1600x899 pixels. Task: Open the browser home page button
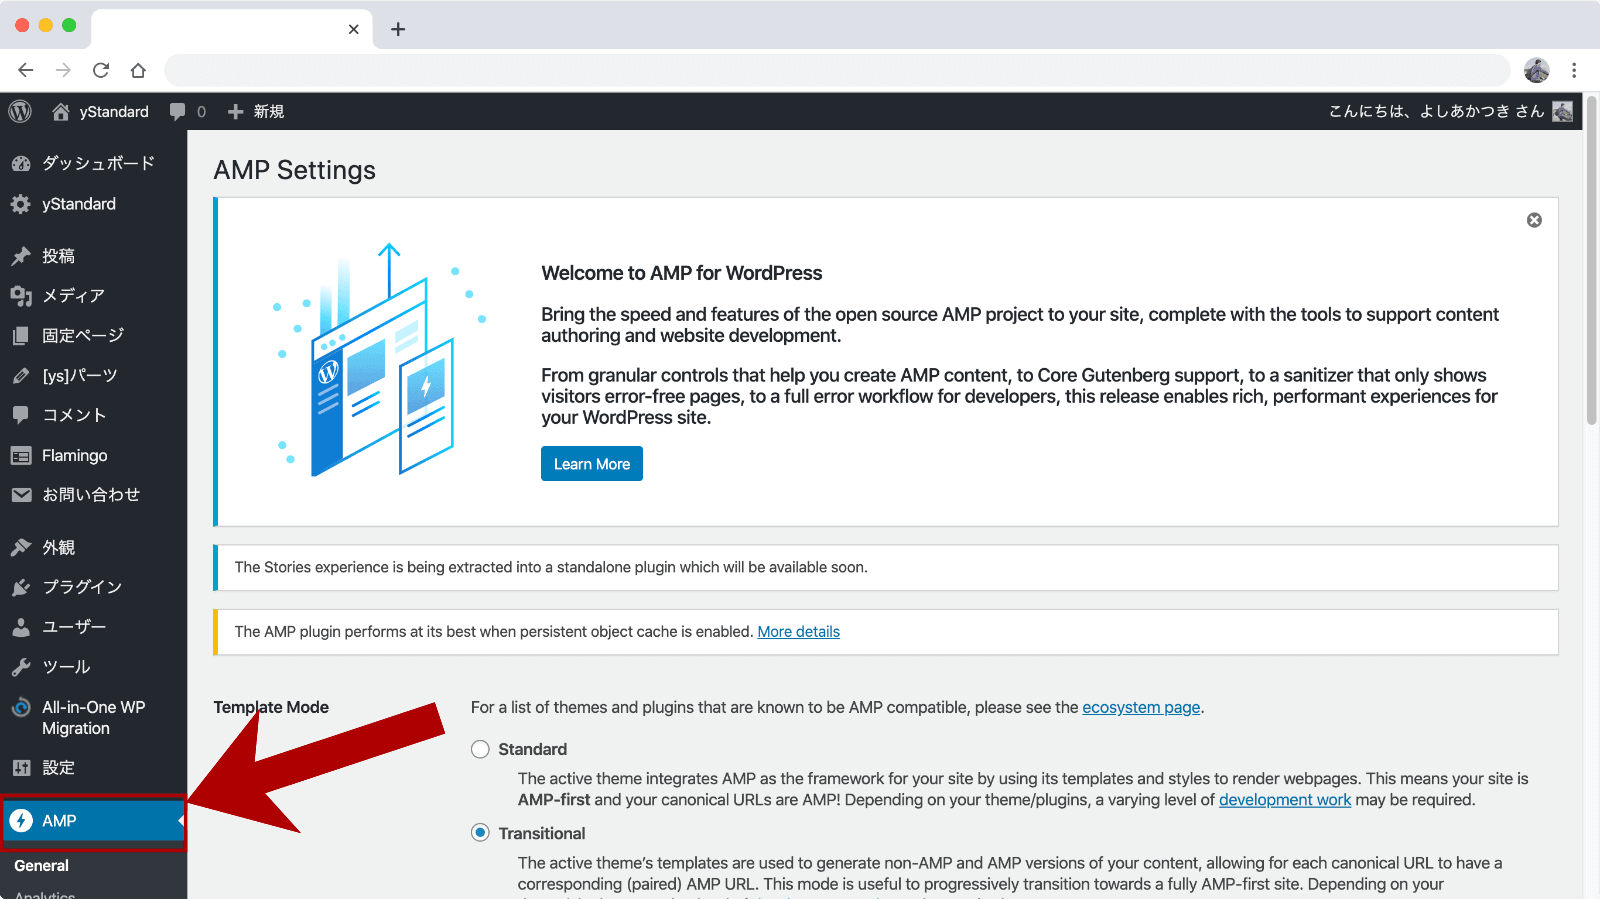(138, 70)
